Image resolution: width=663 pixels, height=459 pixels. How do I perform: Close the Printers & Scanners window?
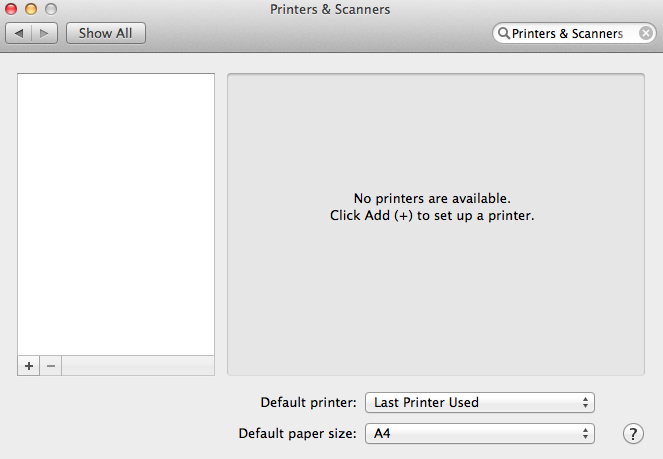pyautogui.click(x=12, y=9)
